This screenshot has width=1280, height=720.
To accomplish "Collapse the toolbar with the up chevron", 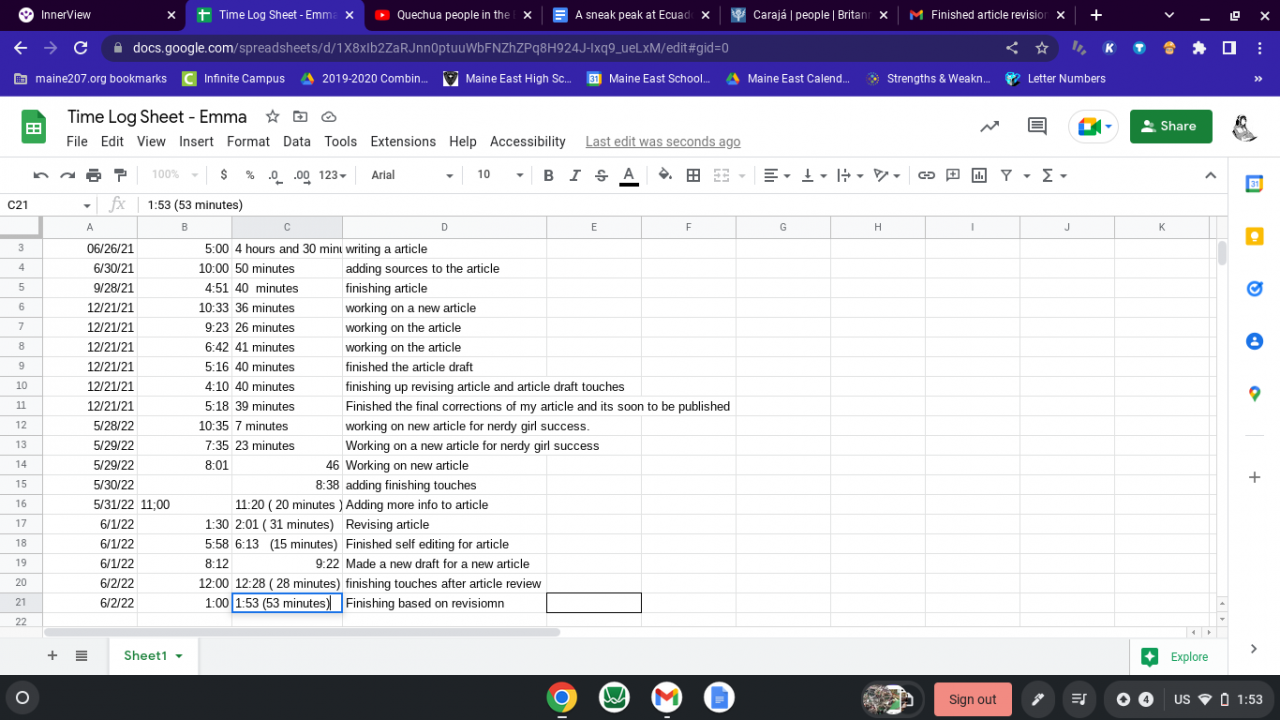I will coord(1210,175).
